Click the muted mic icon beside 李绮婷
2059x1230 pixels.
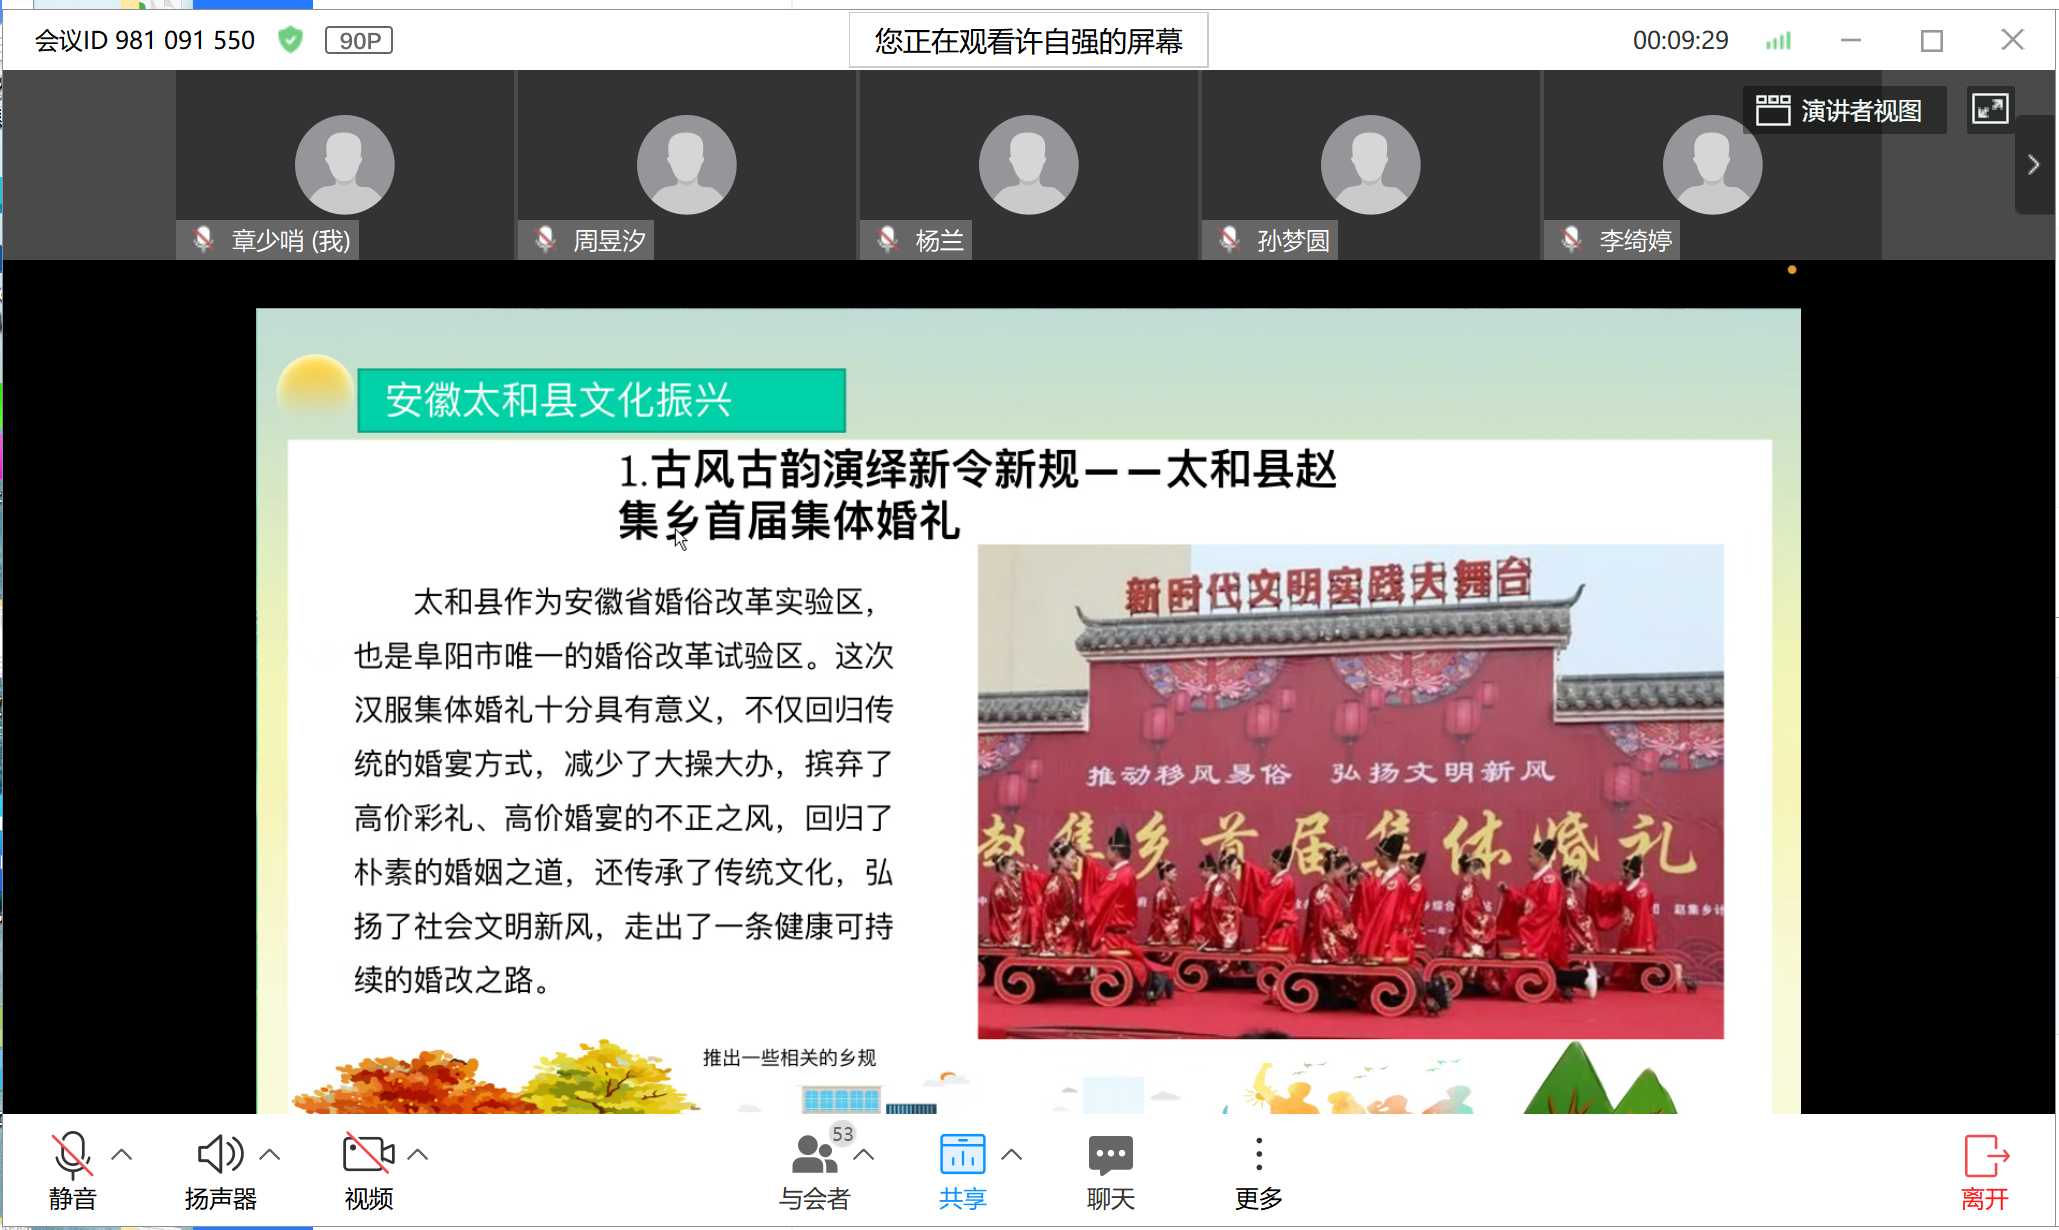[1572, 239]
